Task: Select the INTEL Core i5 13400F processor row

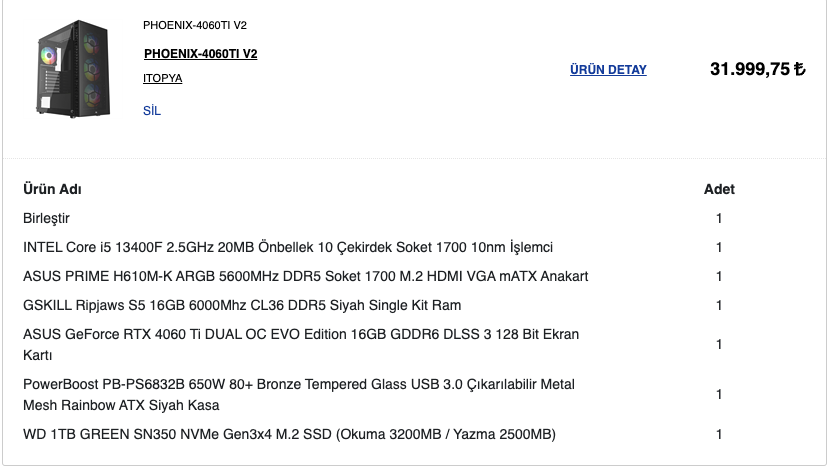Action: (x=288, y=247)
